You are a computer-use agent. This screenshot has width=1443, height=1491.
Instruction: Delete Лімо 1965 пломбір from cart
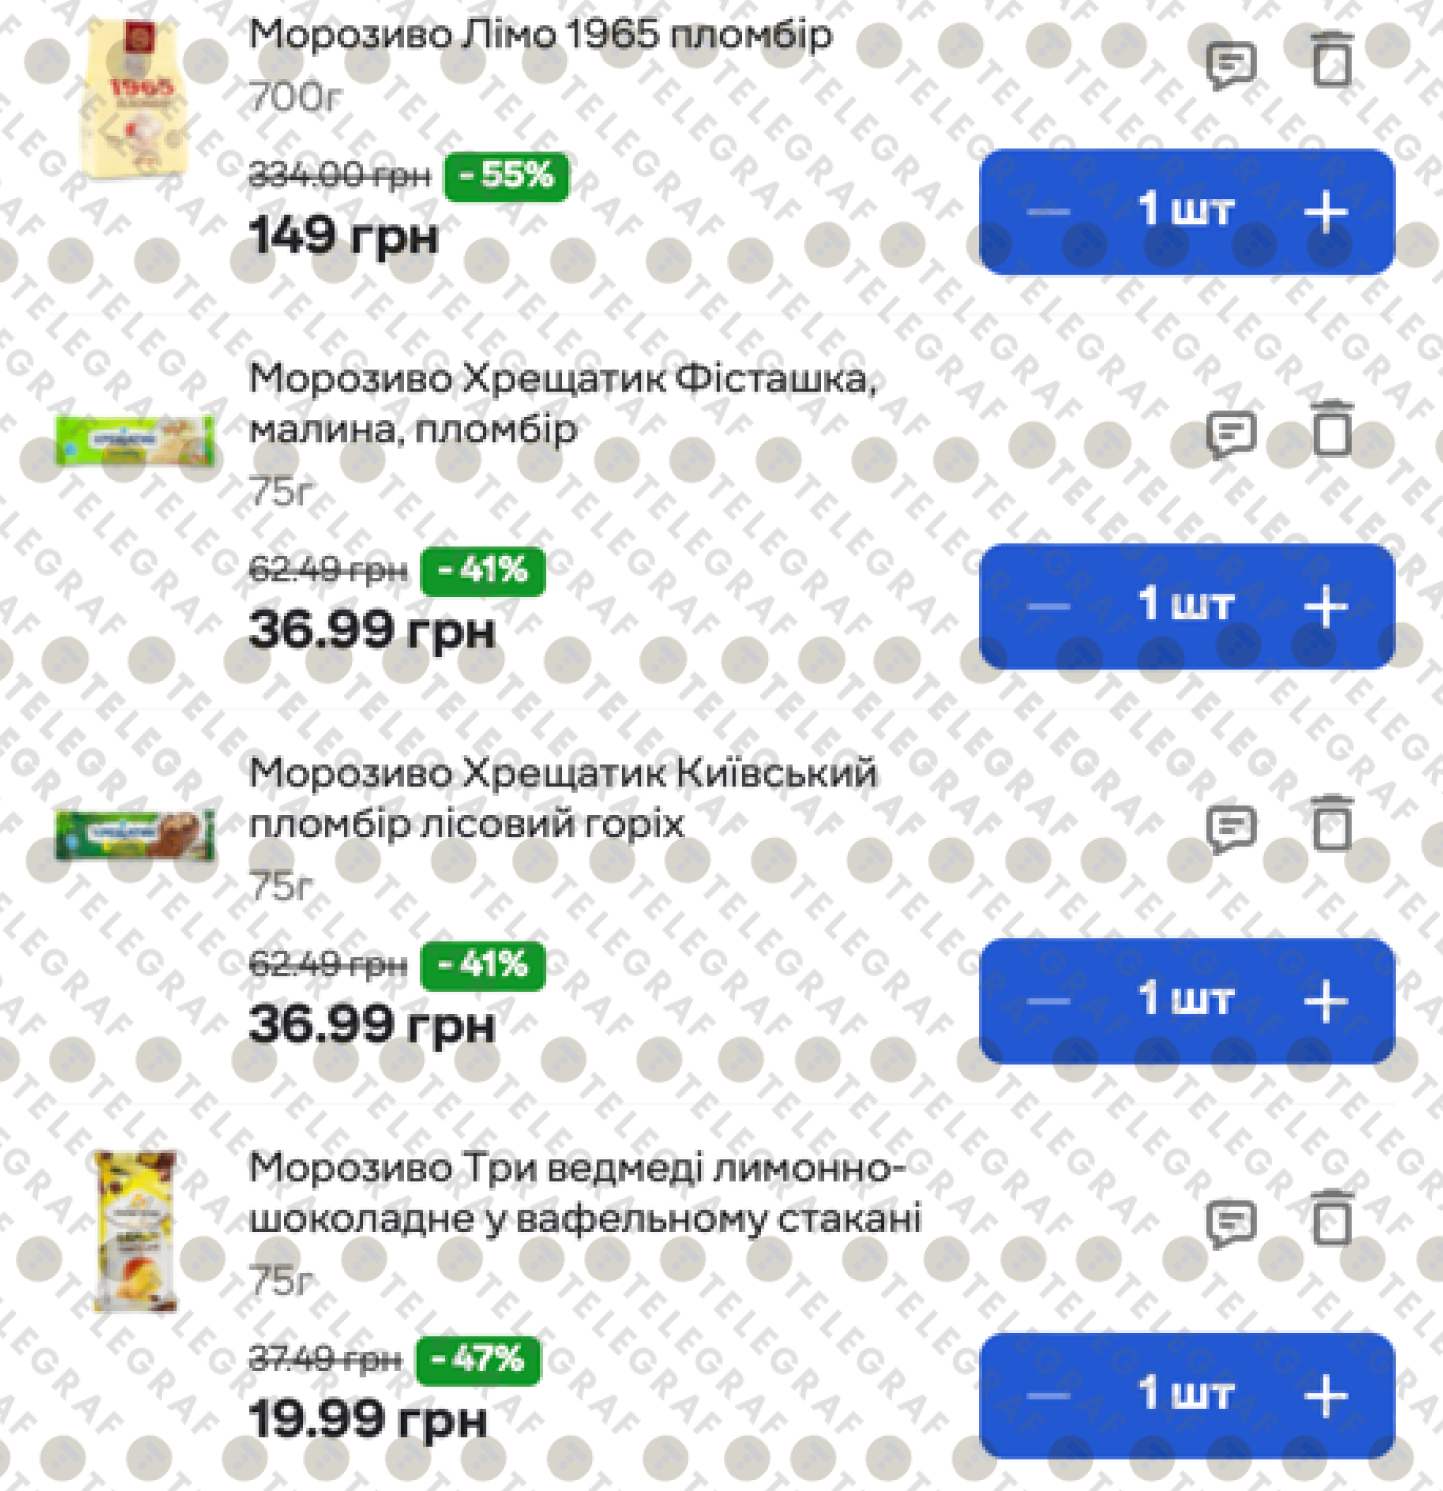click(x=1332, y=61)
